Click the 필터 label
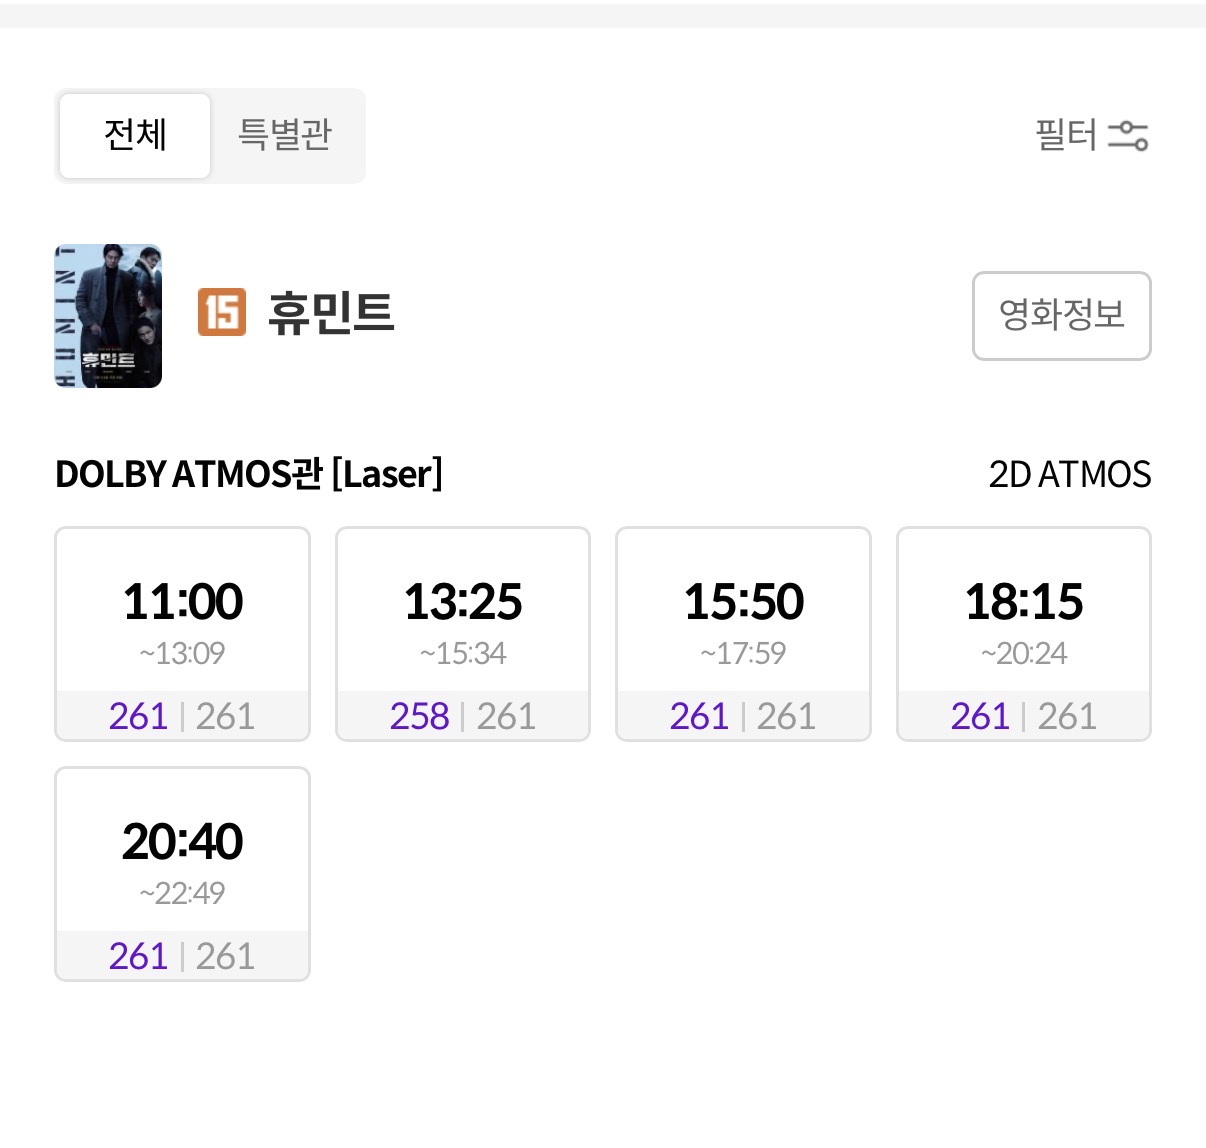1206x1148 pixels. click(1066, 135)
